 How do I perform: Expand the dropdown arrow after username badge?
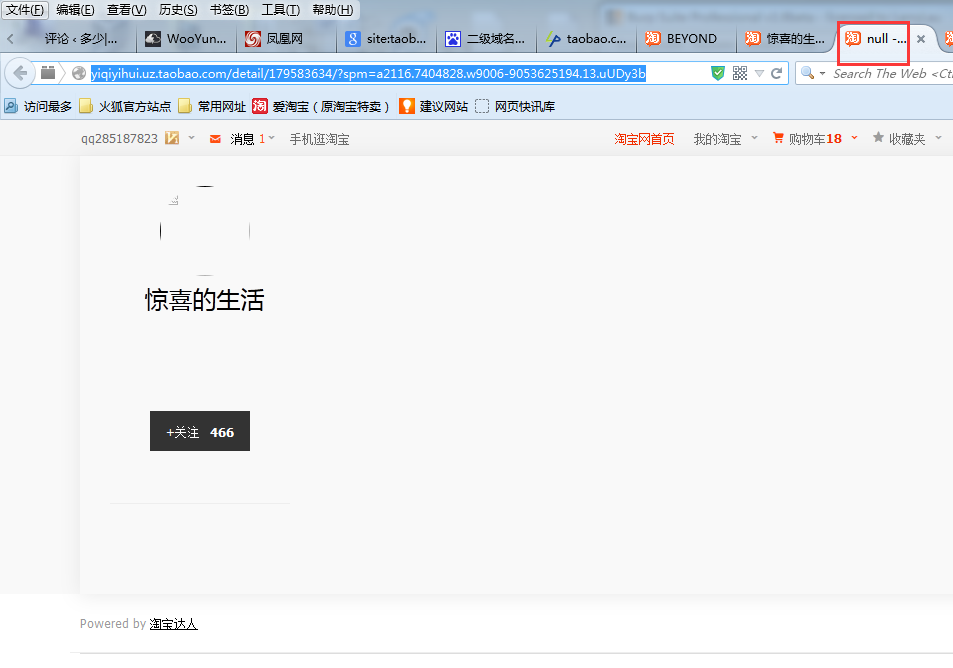tap(191, 138)
